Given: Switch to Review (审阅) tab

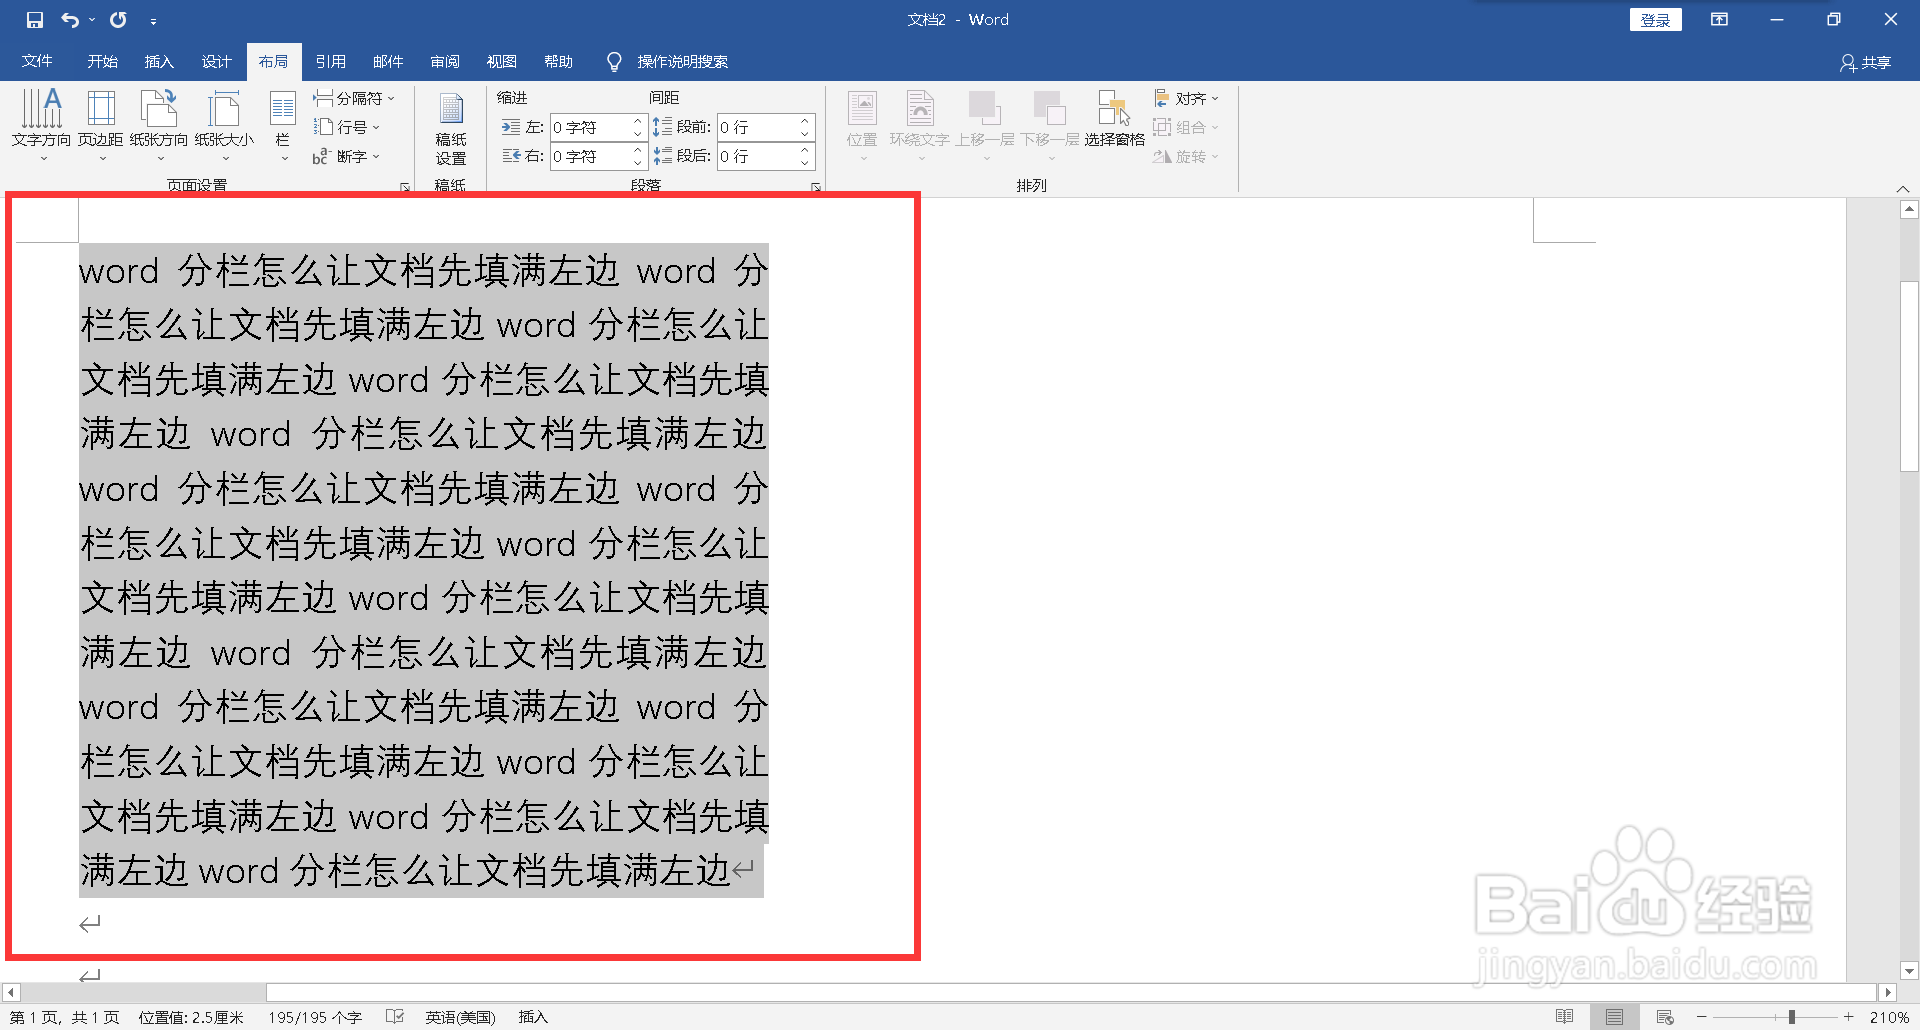Looking at the screenshot, I should coord(445,61).
